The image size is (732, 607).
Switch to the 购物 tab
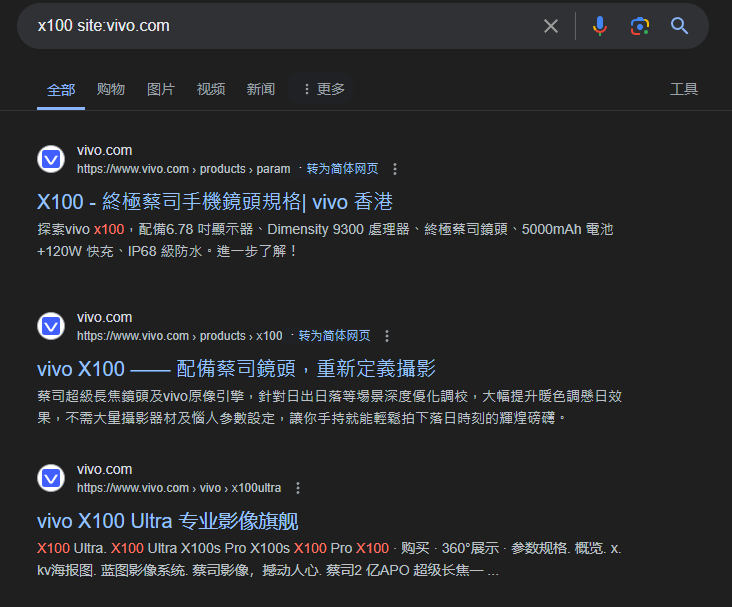click(x=111, y=89)
